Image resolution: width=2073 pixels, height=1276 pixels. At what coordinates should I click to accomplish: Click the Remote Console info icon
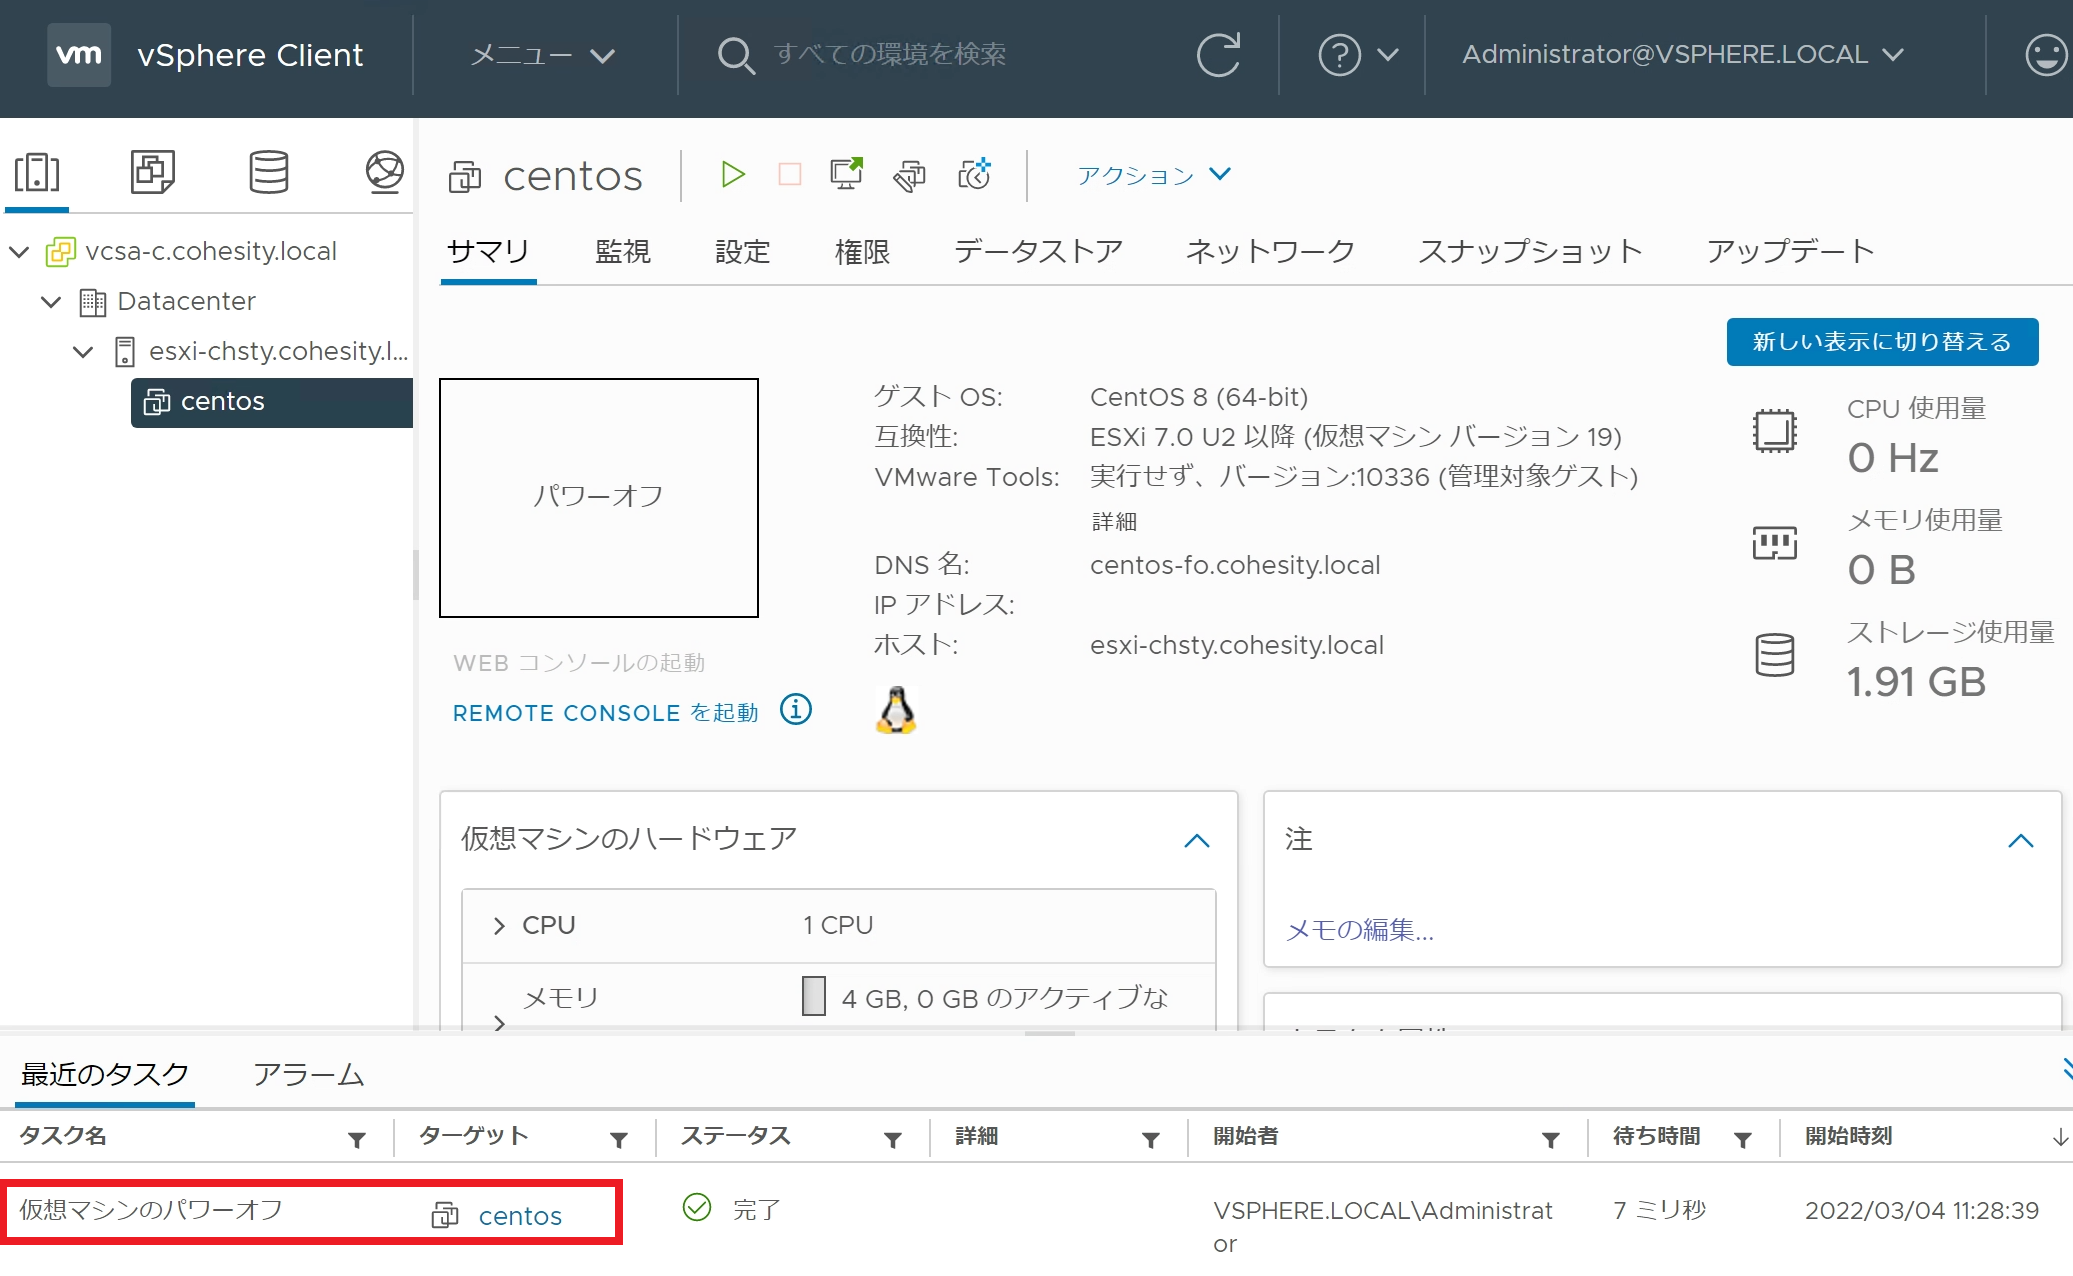pyautogui.click(x=796, y=710)
